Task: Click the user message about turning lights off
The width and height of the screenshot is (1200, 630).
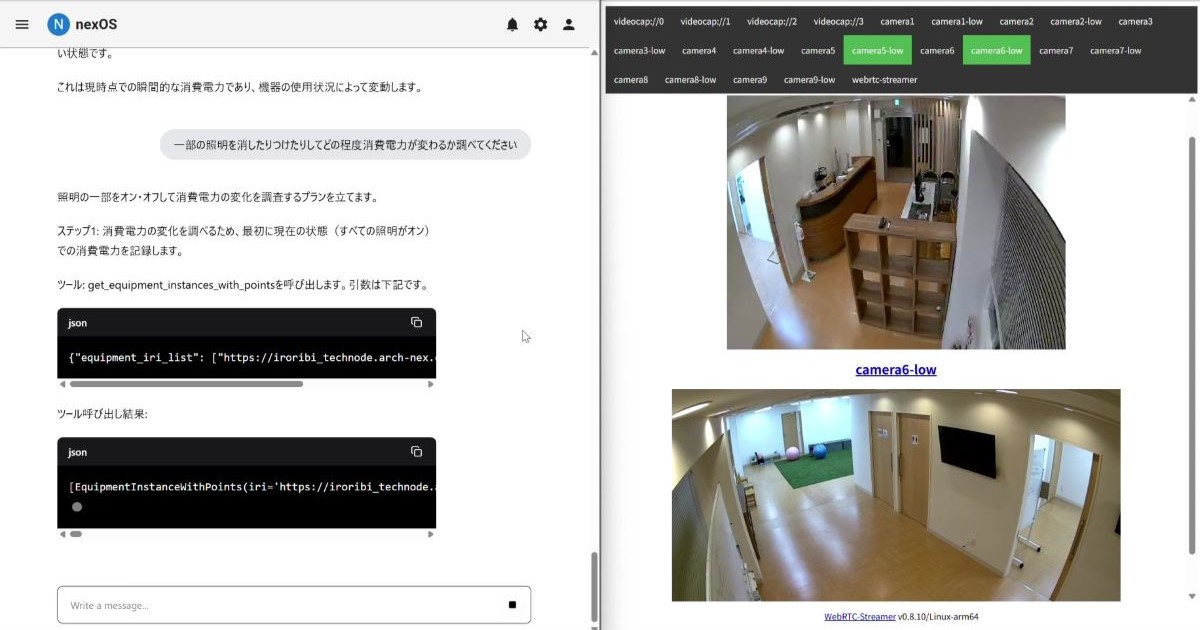Action: coord(345,145)
